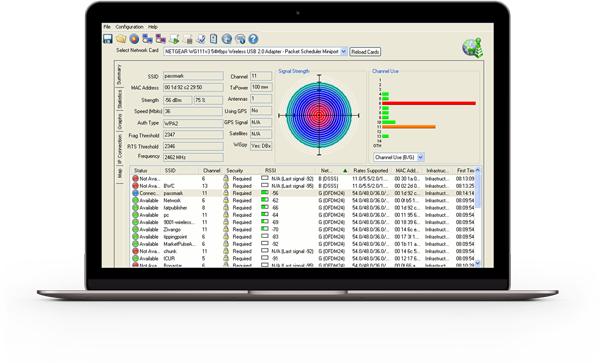Screen dimensions: 600x363
Task: Click the padlock icon in the fatpublisher row
Action: (x=226, y=207)
